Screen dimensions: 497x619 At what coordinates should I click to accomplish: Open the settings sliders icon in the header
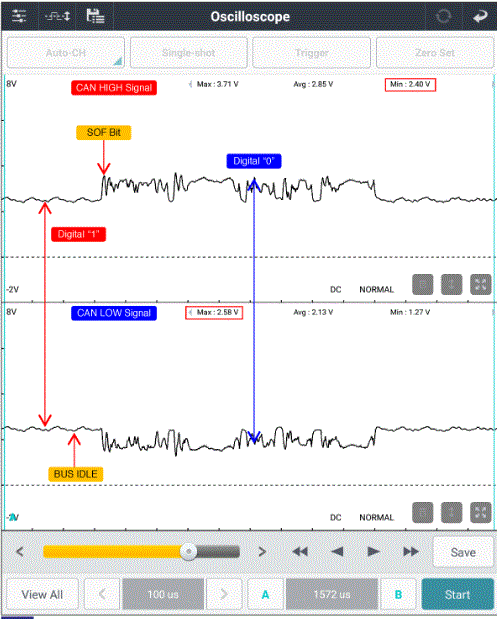pyautogui.click(x=19, y=17)
